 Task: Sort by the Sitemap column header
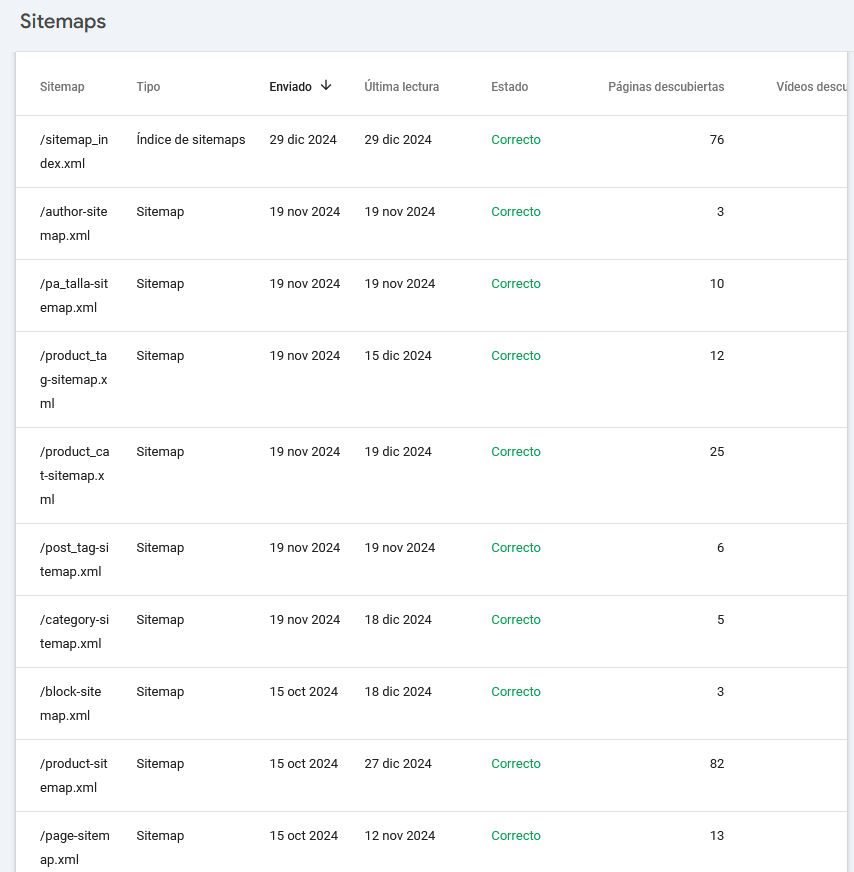[62, 87]
